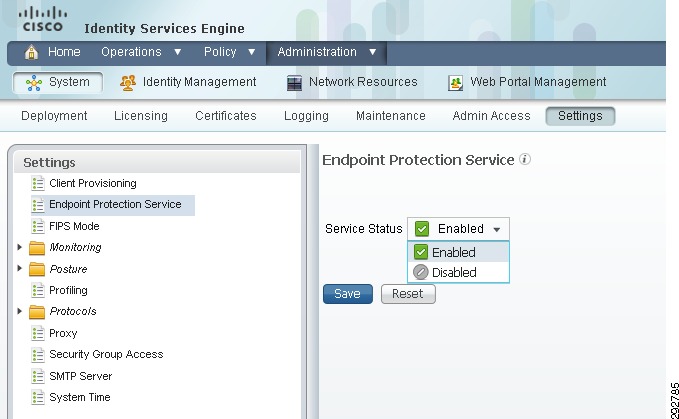The width and height of the screenshot is (679, 419).
Task: Choose Enabled in the status list
Action: point(459,252)
